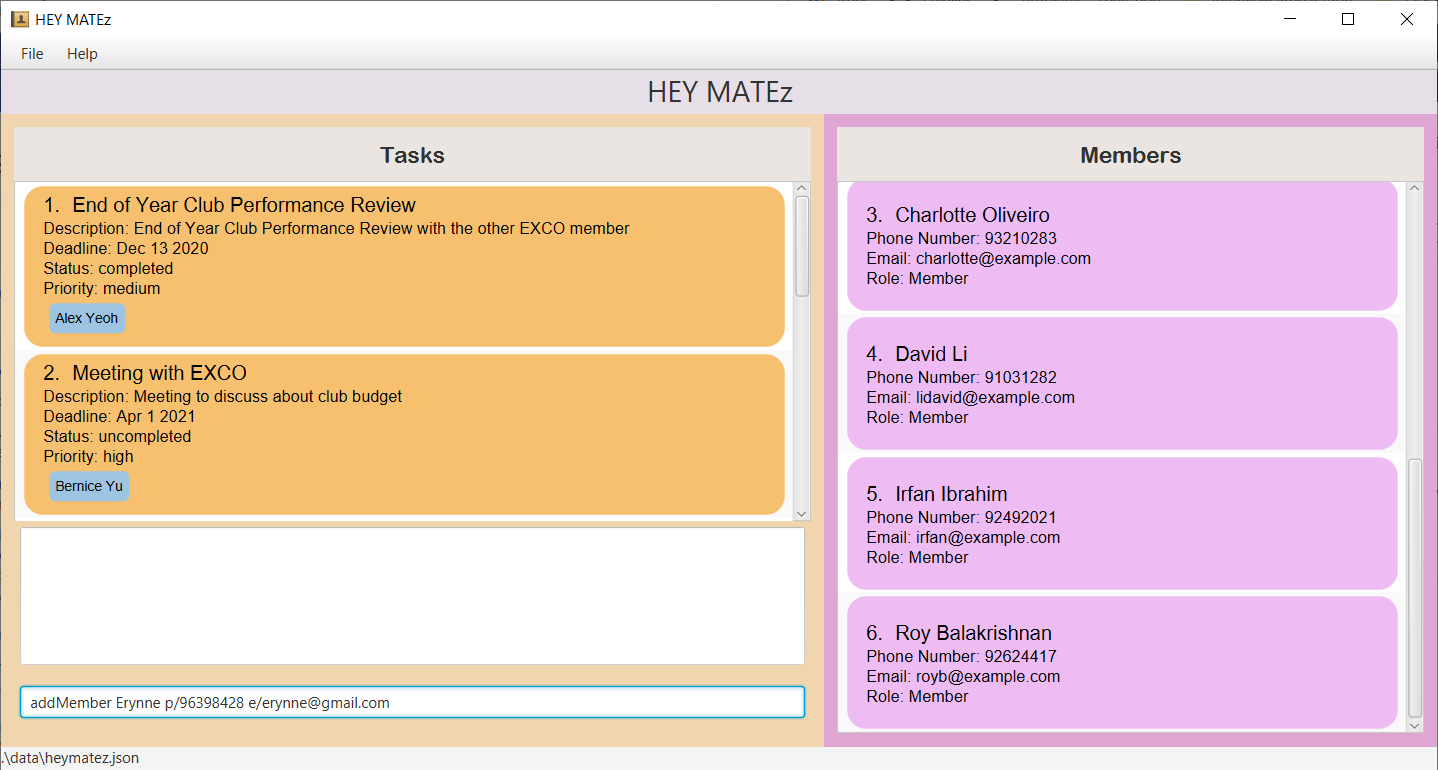The image size is (1438, 770).
Task: Click Members list scrollbar down arrow
Action: pyautogui.click(x=1414, y=725)
